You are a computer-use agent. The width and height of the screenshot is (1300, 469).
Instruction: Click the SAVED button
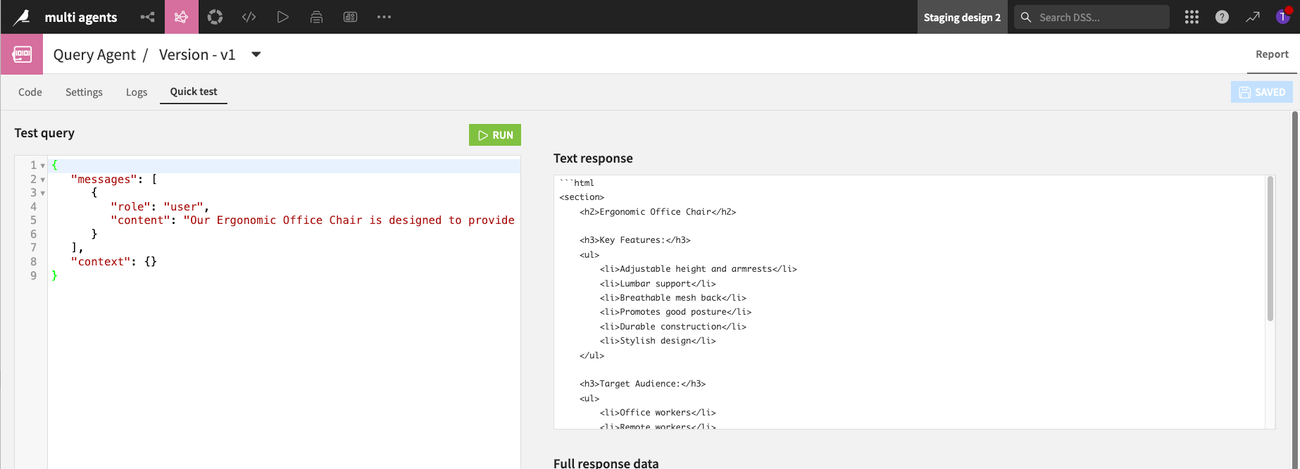pos(1261,92)
